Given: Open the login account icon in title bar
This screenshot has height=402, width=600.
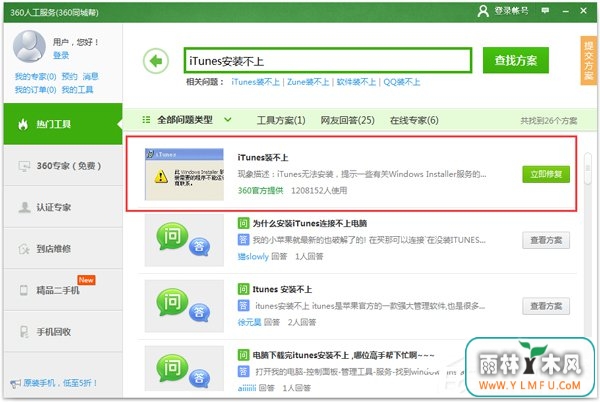Looking at the screenshot, I should [483, 11].
